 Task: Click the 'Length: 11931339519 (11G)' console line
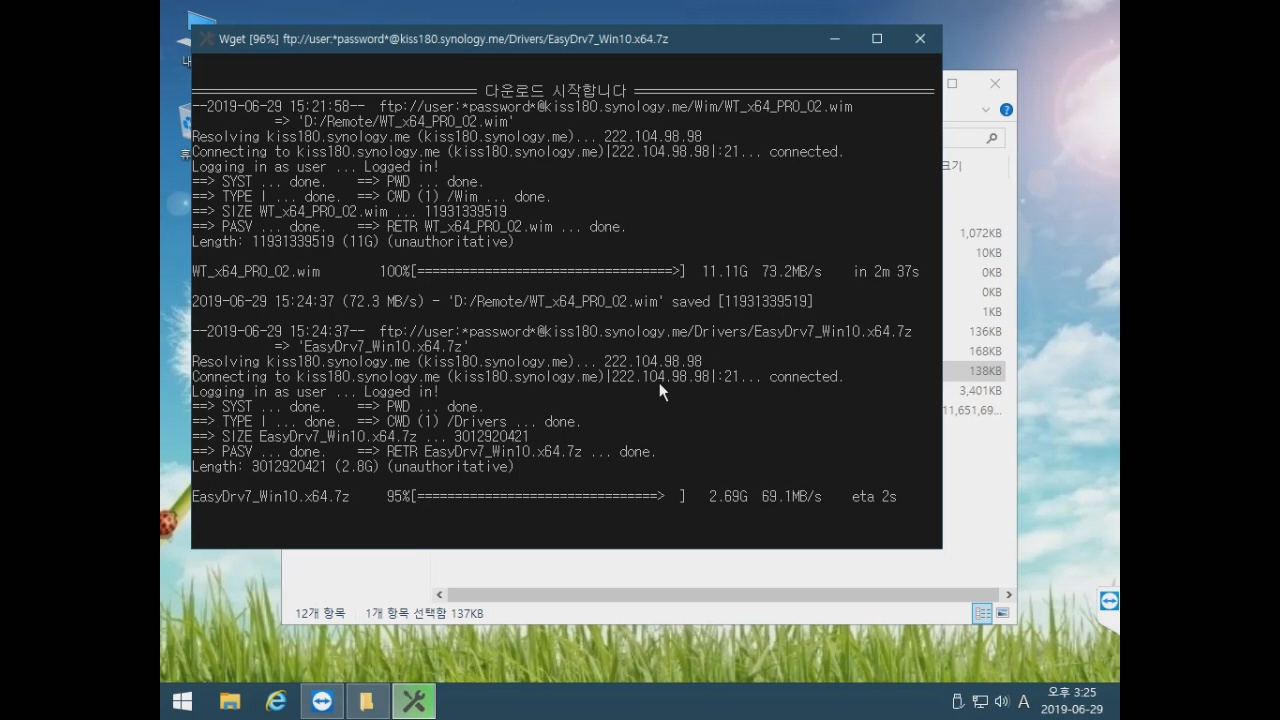click(x=352, y=241)
